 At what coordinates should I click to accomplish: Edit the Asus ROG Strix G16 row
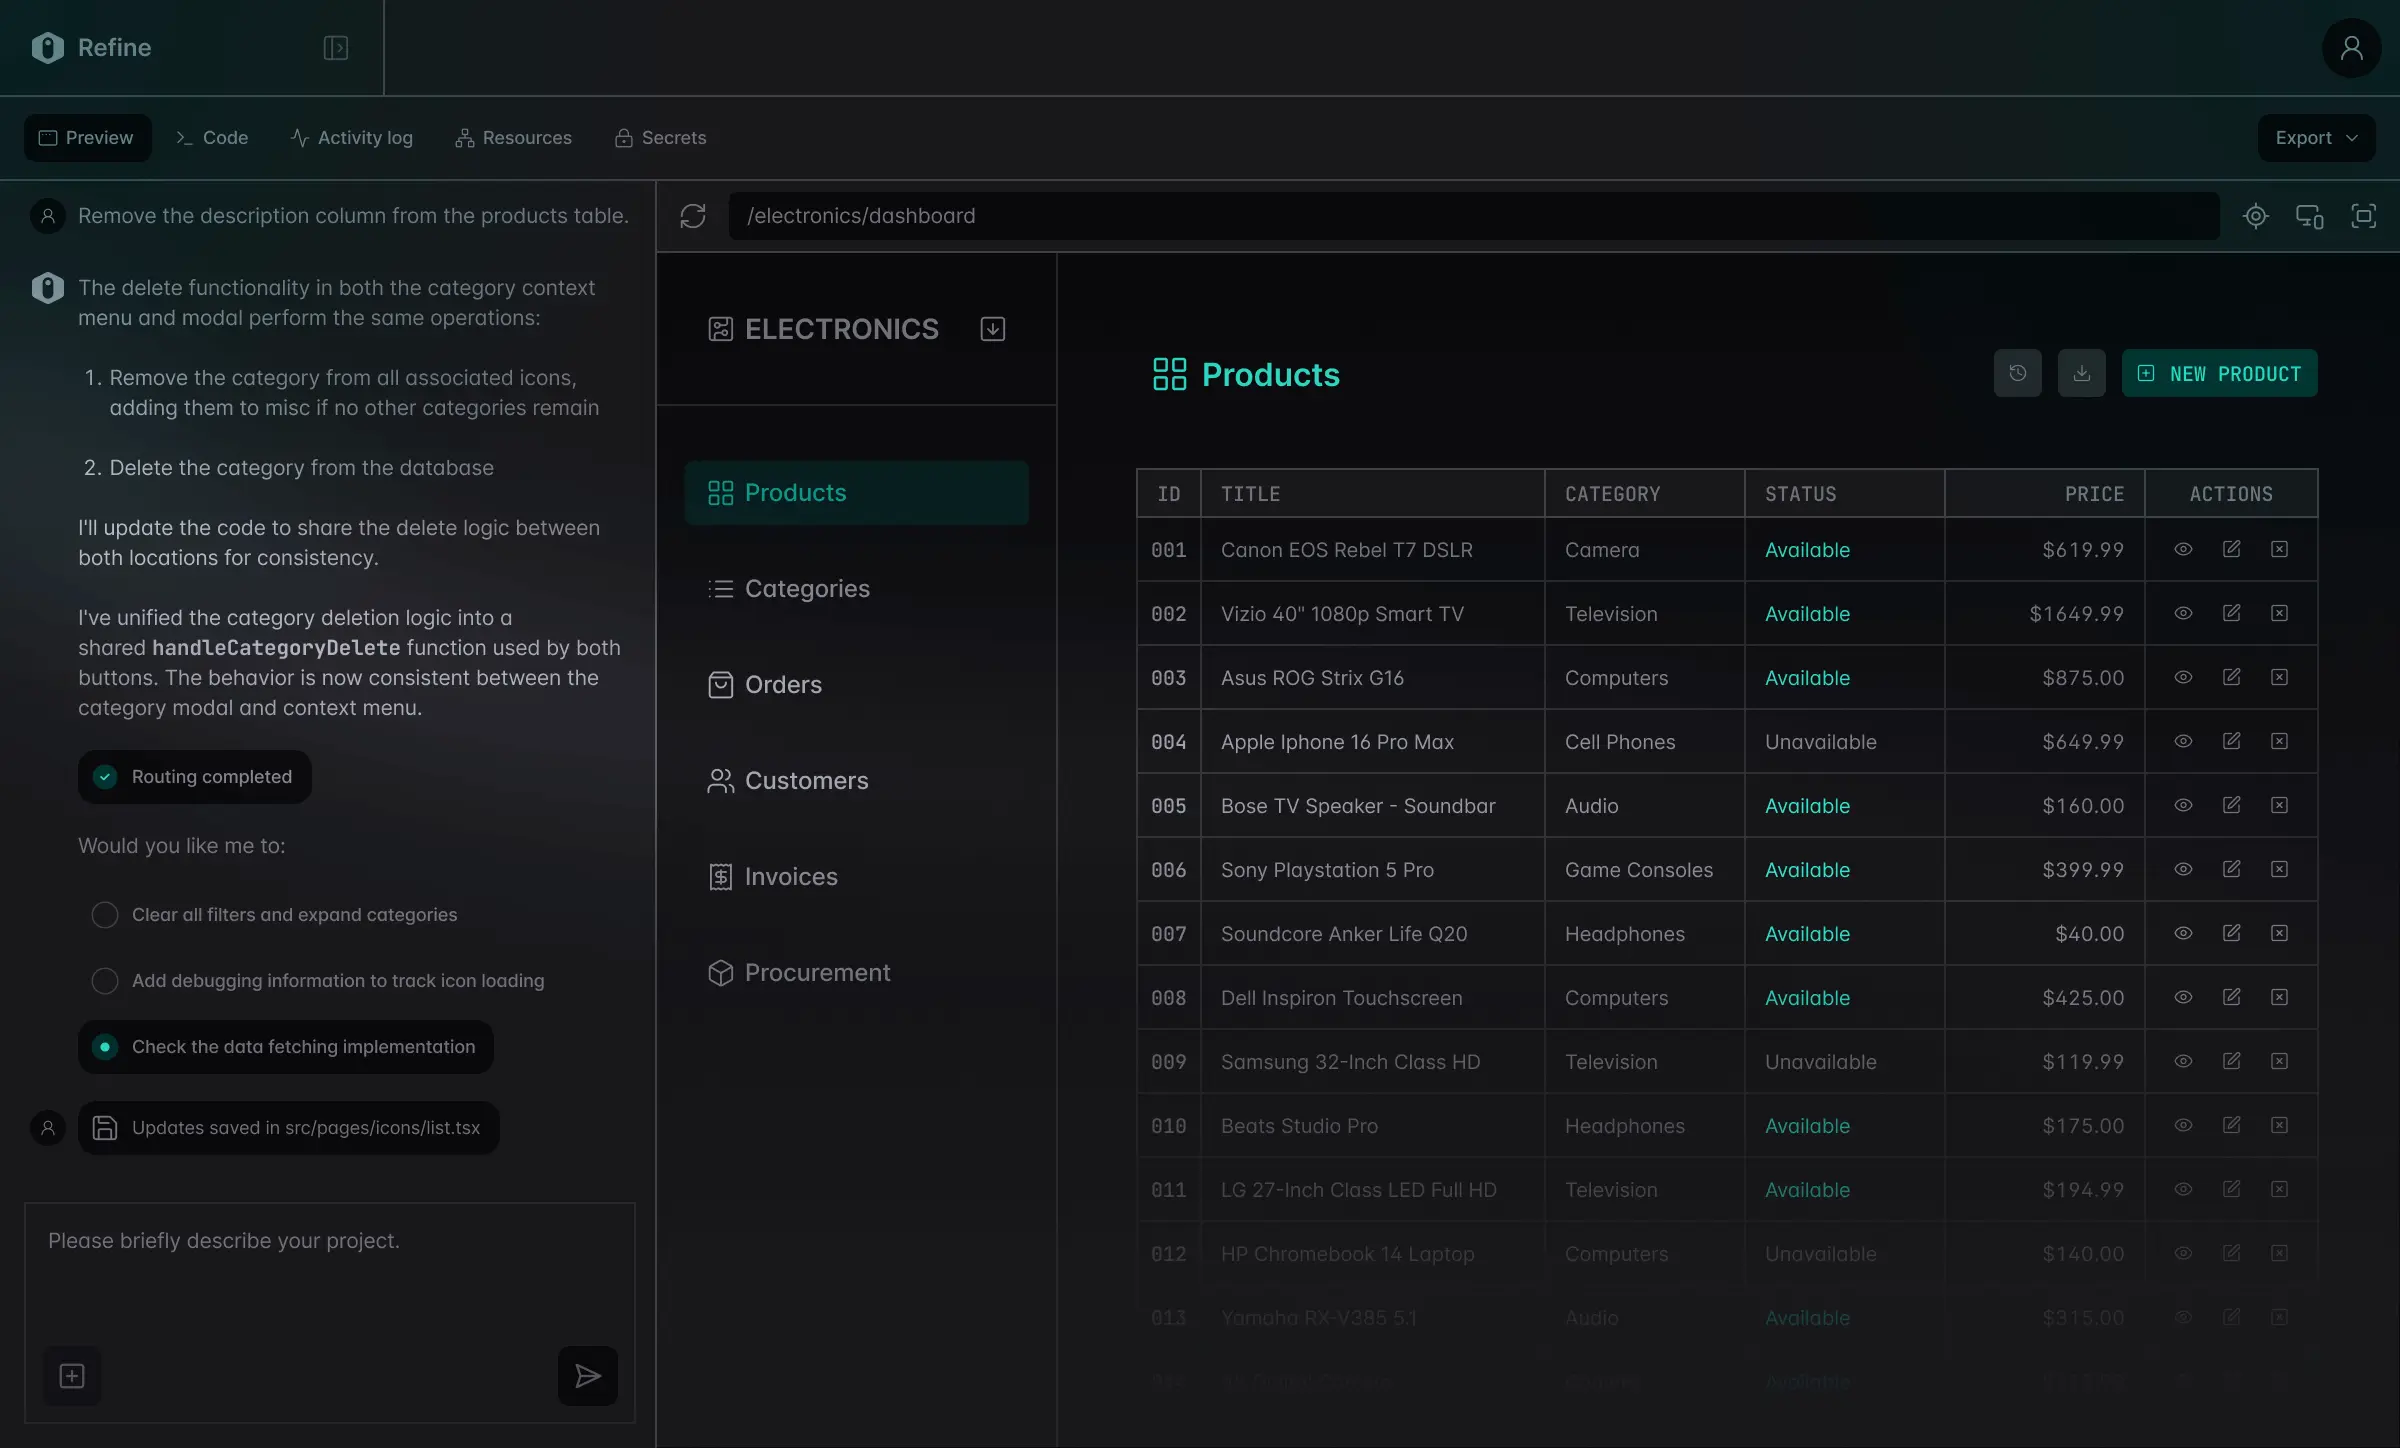pyautogui.click(x=2231, y=677)
